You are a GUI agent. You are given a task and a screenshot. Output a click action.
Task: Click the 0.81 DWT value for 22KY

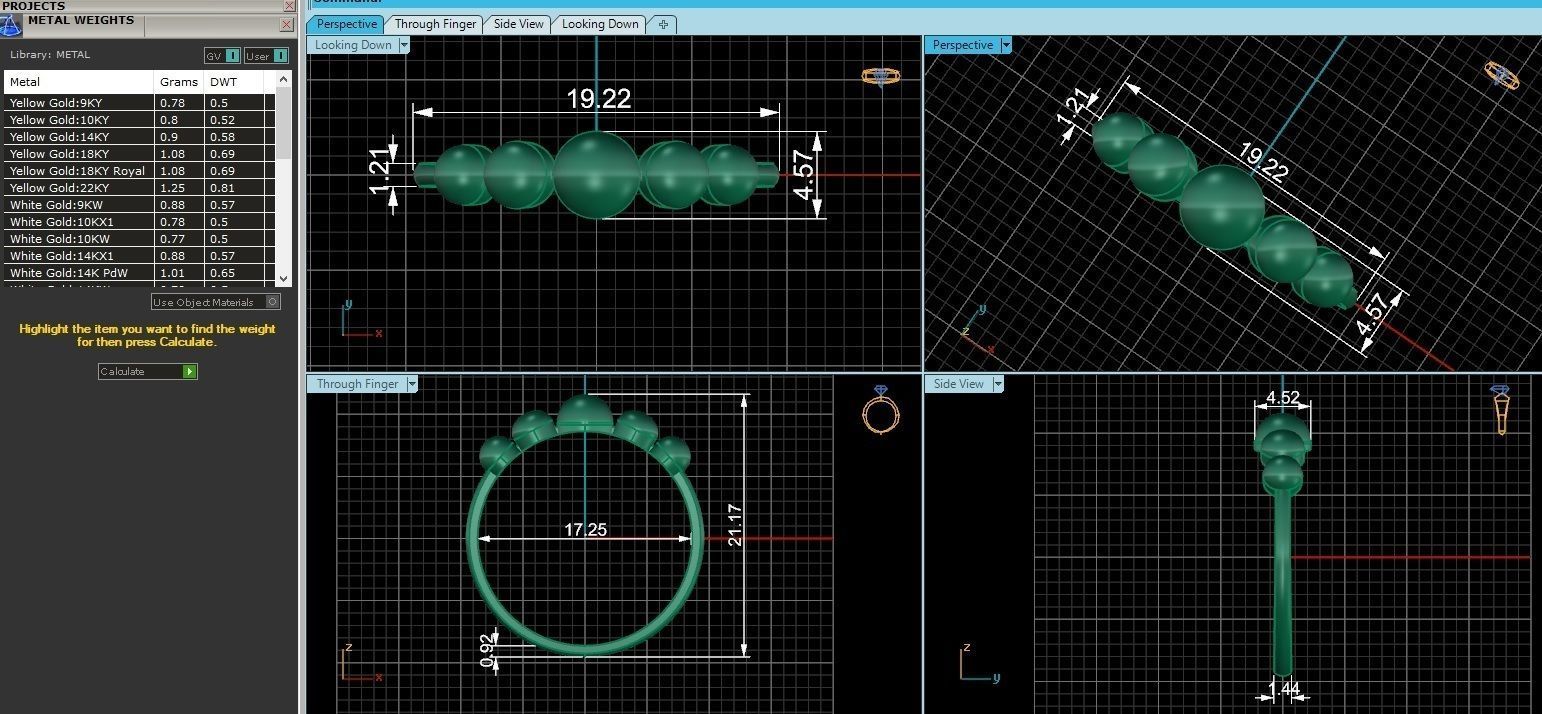point(223,188)
